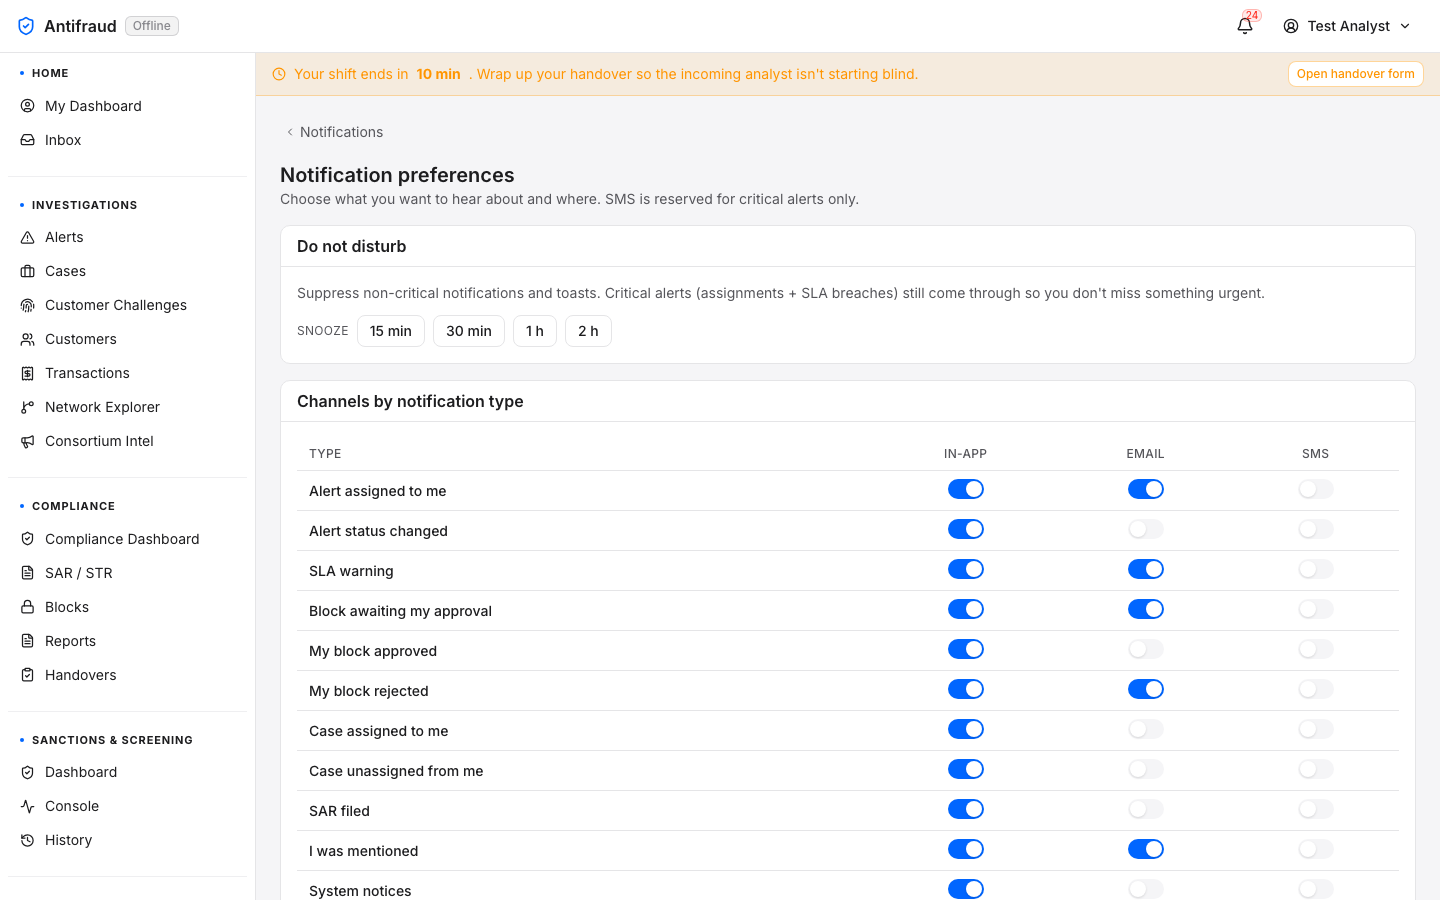The width and height of the screenshot is (1440, 900).
Task: Toggle email for My block rejected
Action: [1146, 689]
